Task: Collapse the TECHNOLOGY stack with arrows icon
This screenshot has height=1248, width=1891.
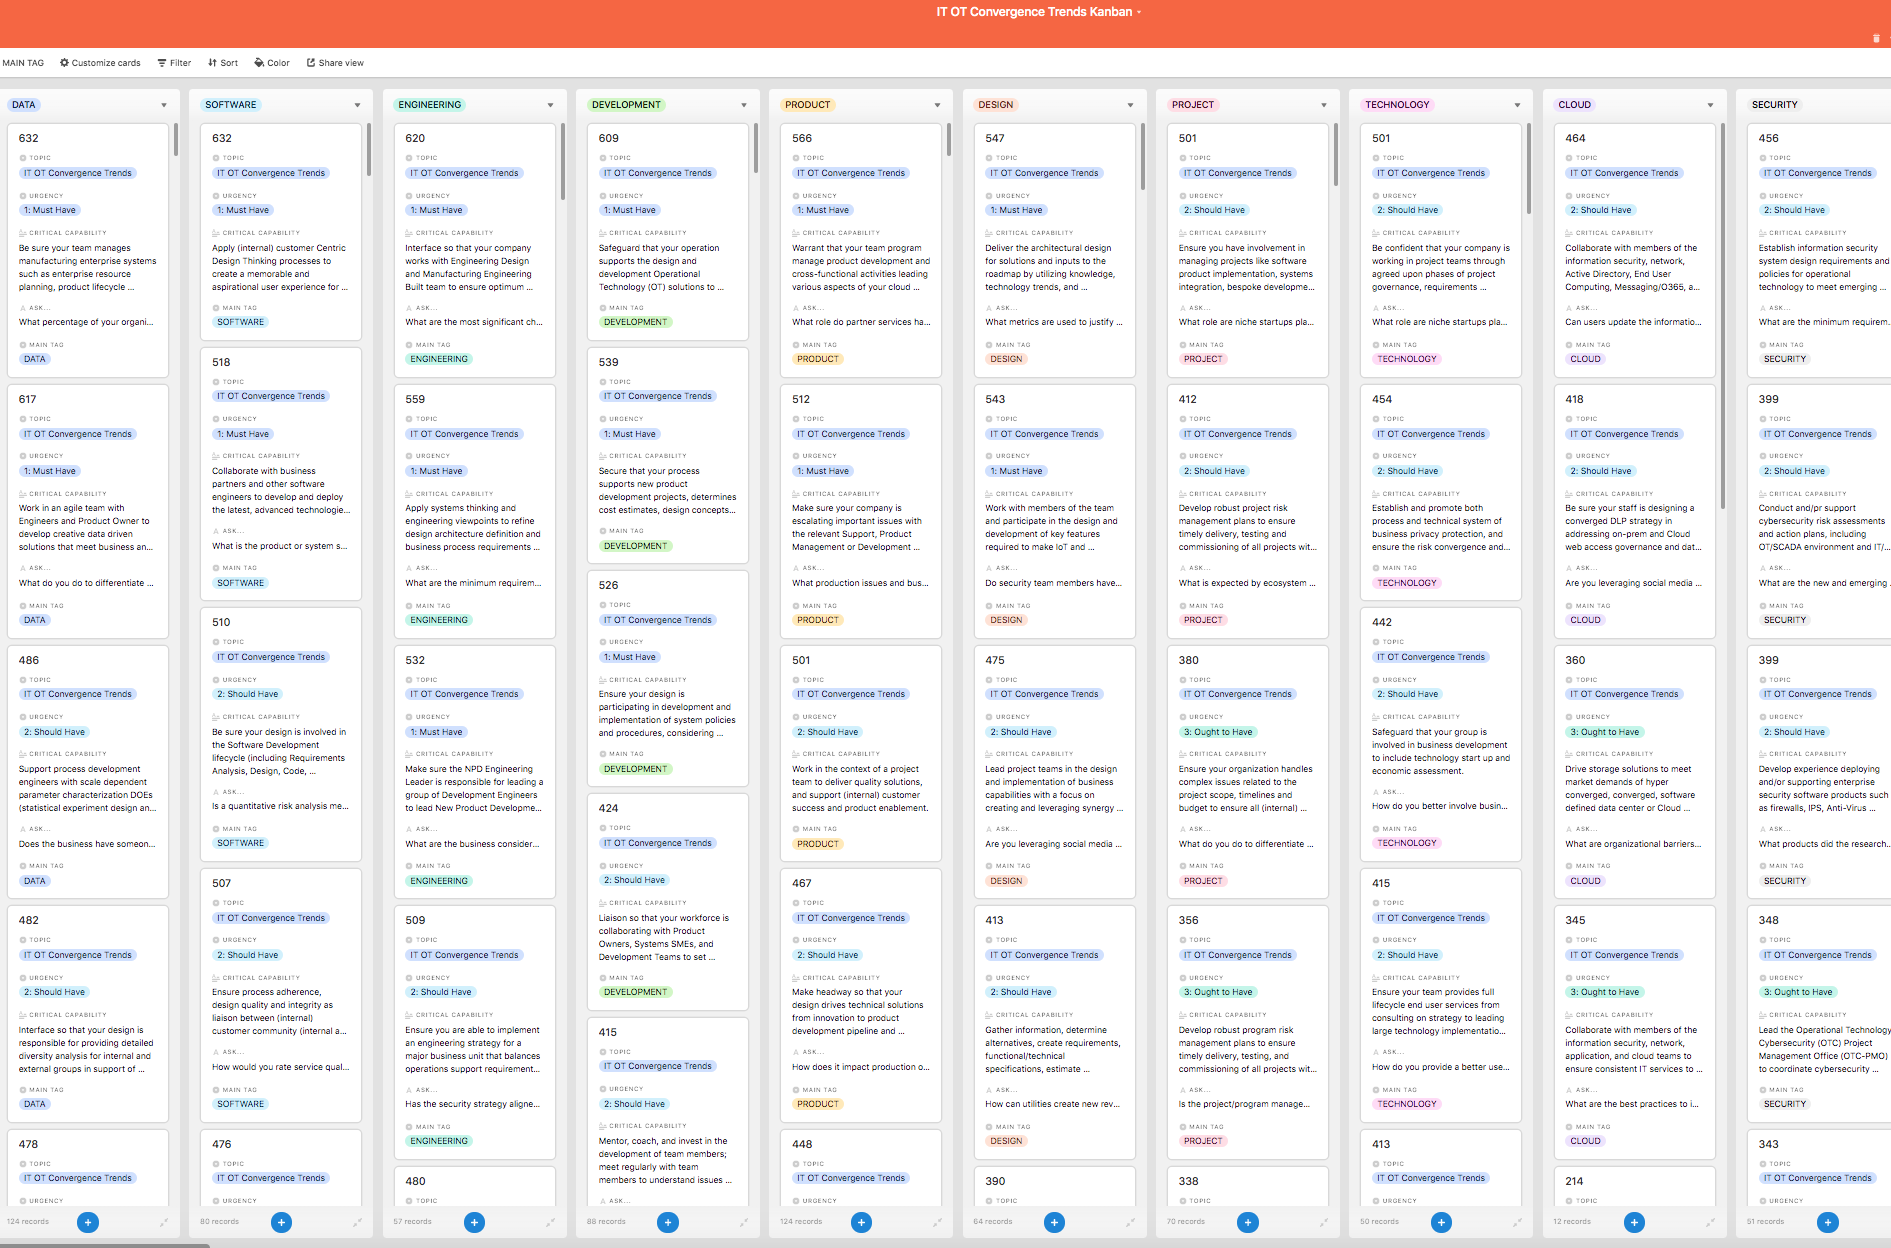Action: [1517, 1222]
